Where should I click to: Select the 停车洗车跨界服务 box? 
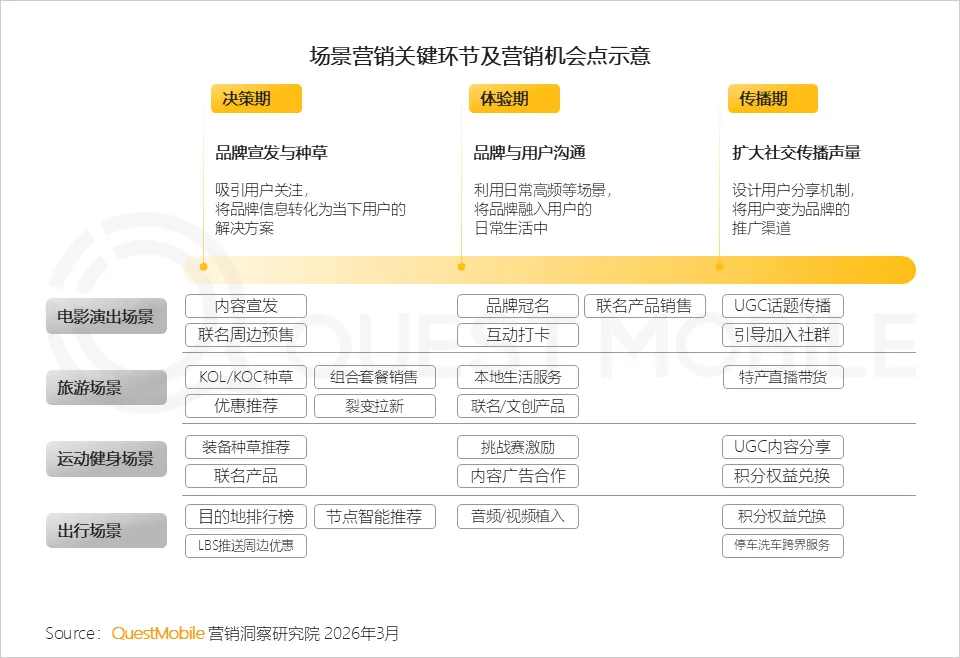coord(782,546)
